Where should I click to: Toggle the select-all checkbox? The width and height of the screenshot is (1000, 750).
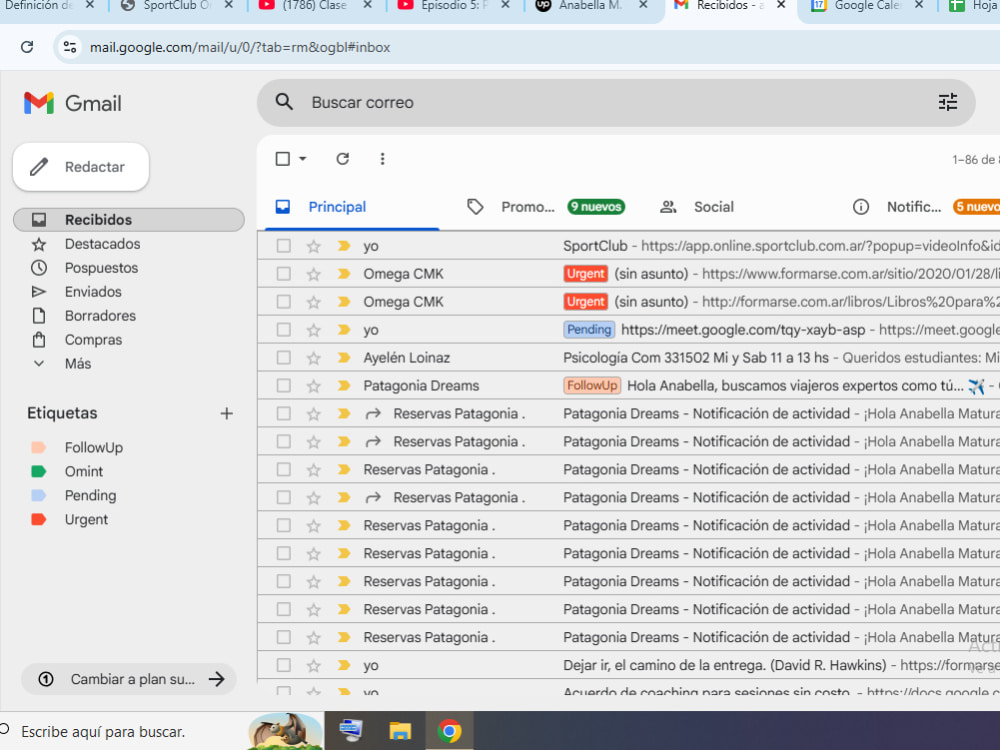(x=283, y=159)
